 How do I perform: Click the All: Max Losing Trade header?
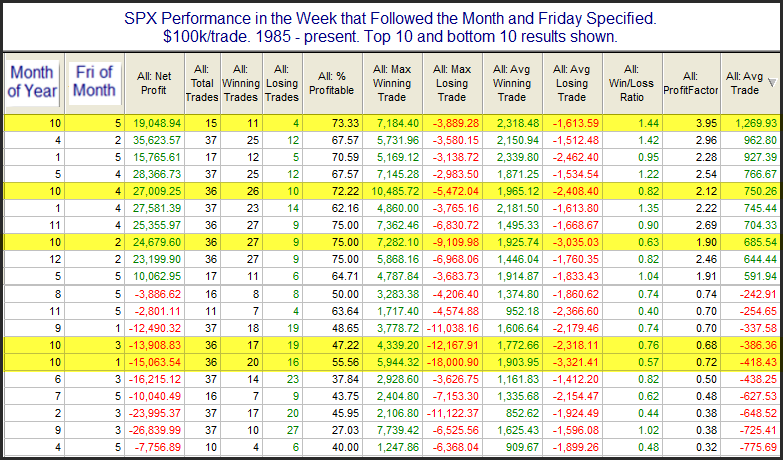click(x=452, y=83)
